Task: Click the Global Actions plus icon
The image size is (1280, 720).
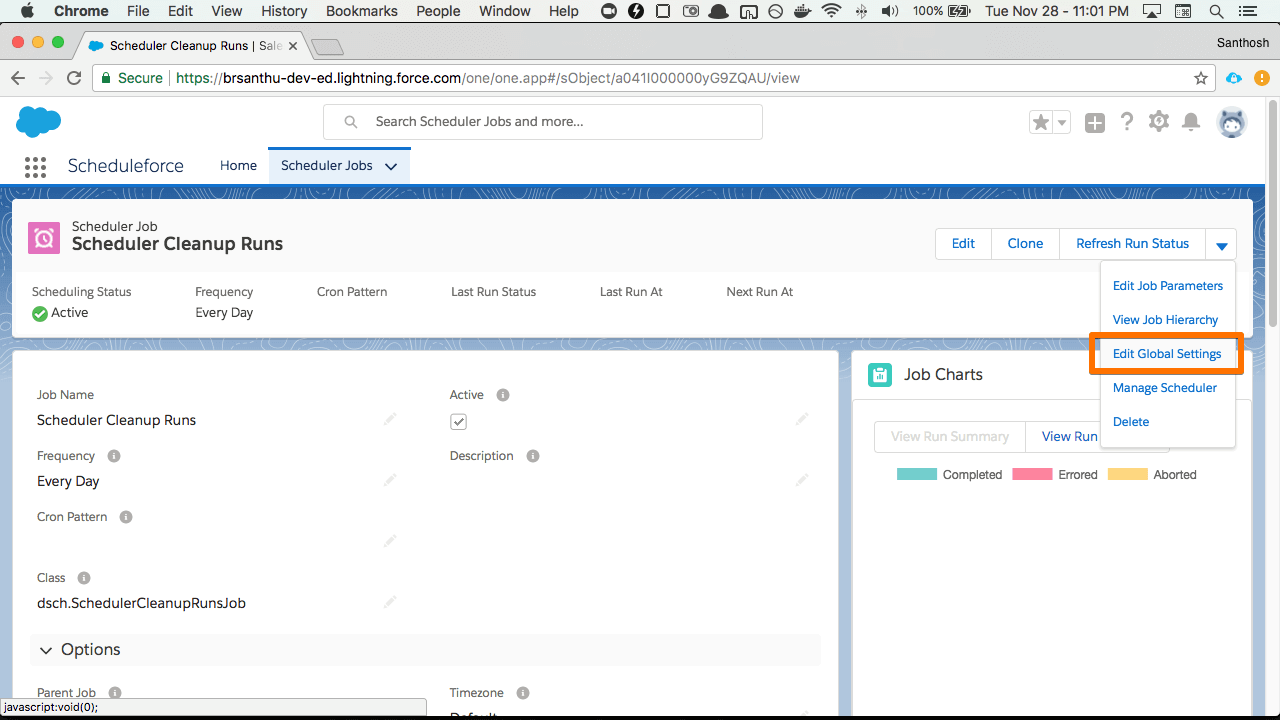Action: pos(1095,122)
